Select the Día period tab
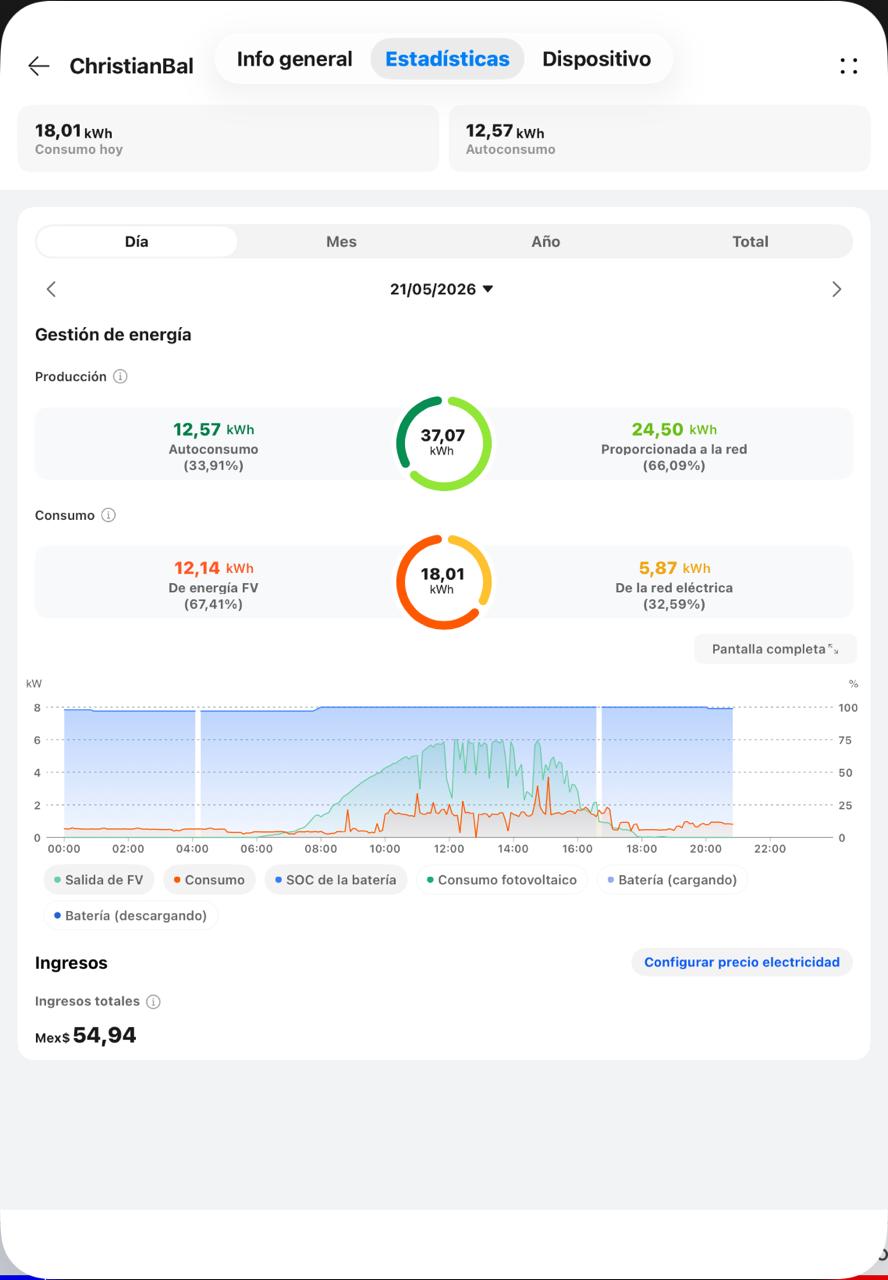 [137, 242]
